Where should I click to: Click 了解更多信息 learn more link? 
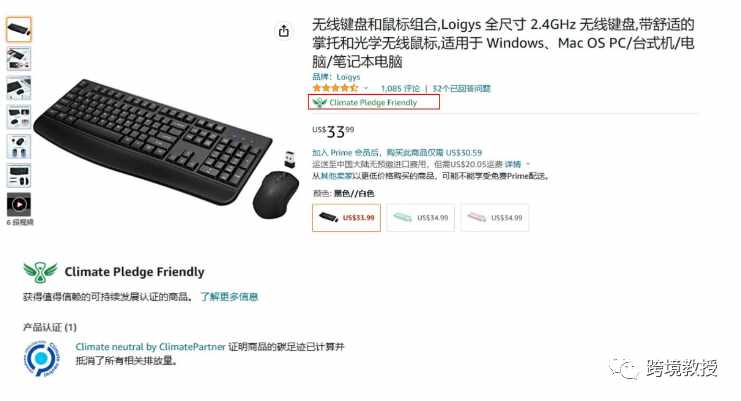coord(229,297)
